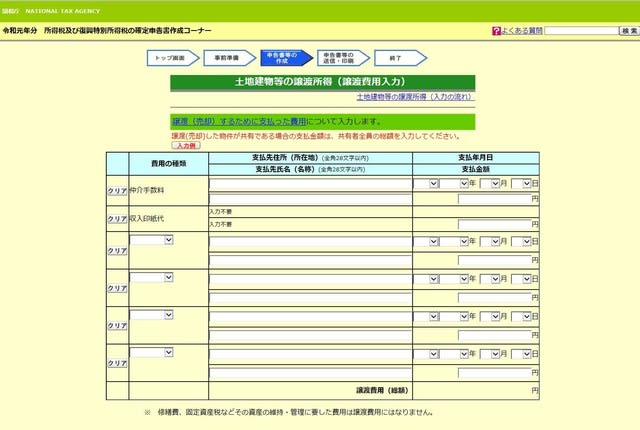Open era dropdown in sixth expense row

tap(427, 354)
